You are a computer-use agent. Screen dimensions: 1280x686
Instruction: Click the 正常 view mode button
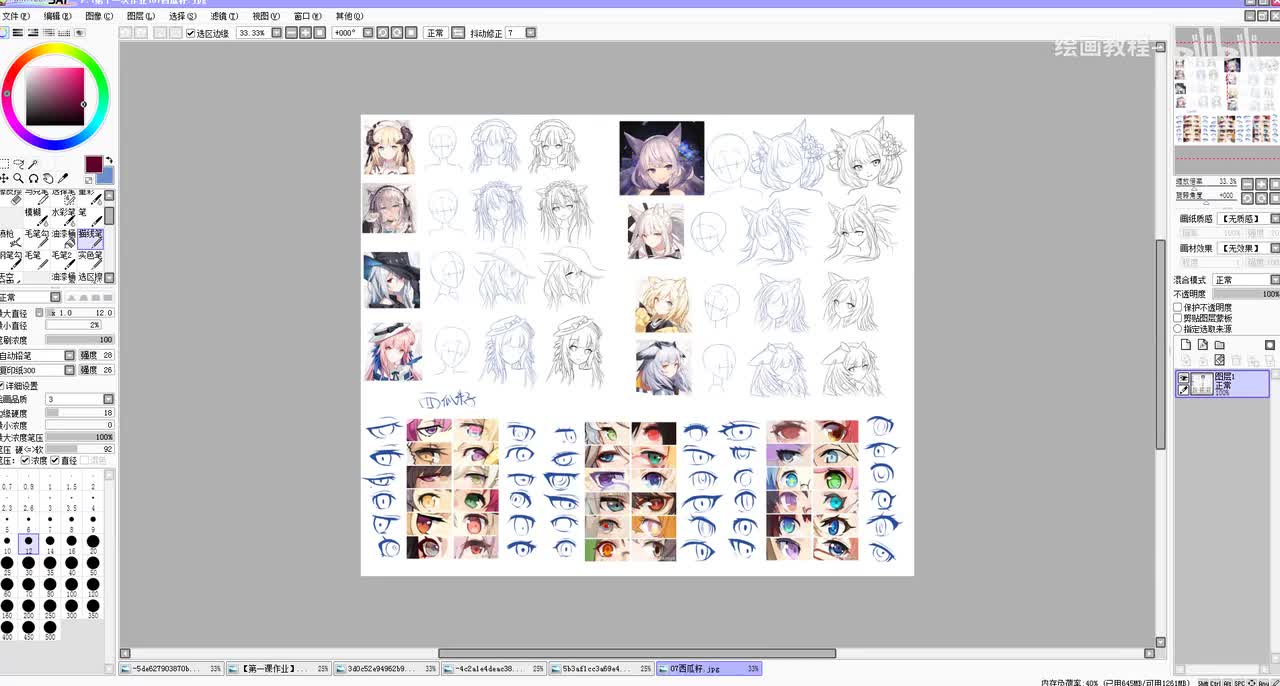[x=435, y=33]
